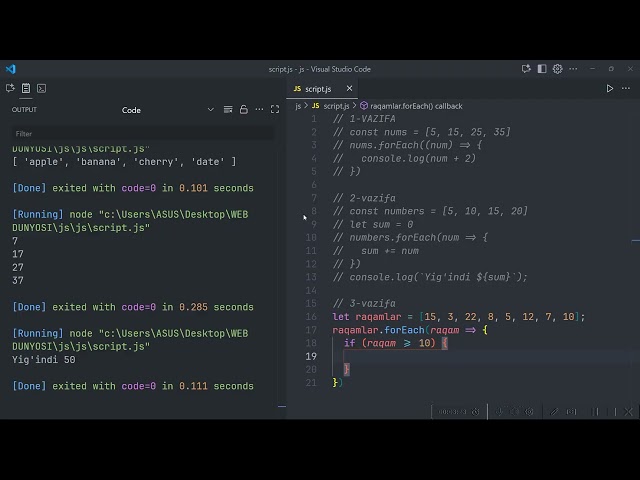Click the output Filter input field
The height and width of the screenshot is (480, 640).
(143, 133)
